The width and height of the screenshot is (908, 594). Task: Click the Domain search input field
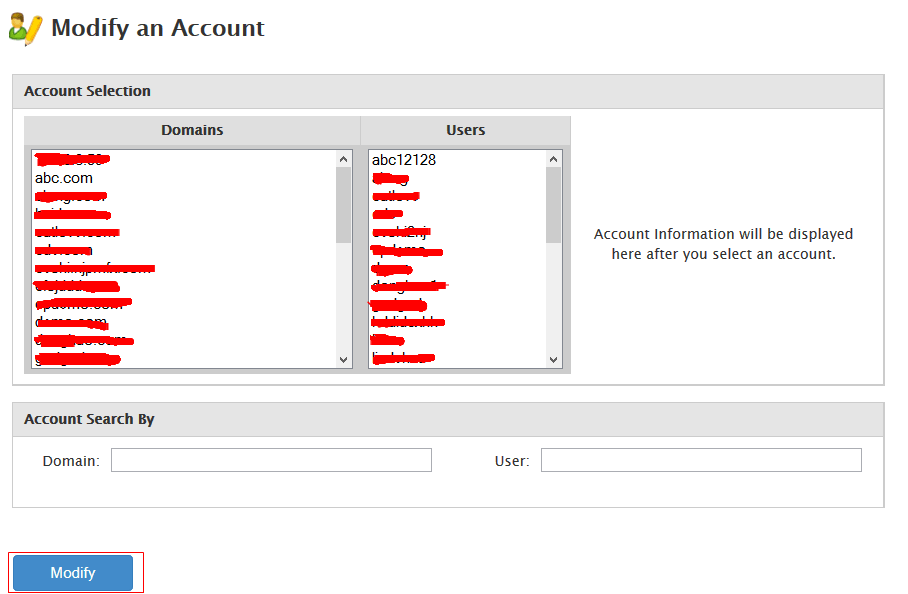pyautogui.click(x=271, y=460)
